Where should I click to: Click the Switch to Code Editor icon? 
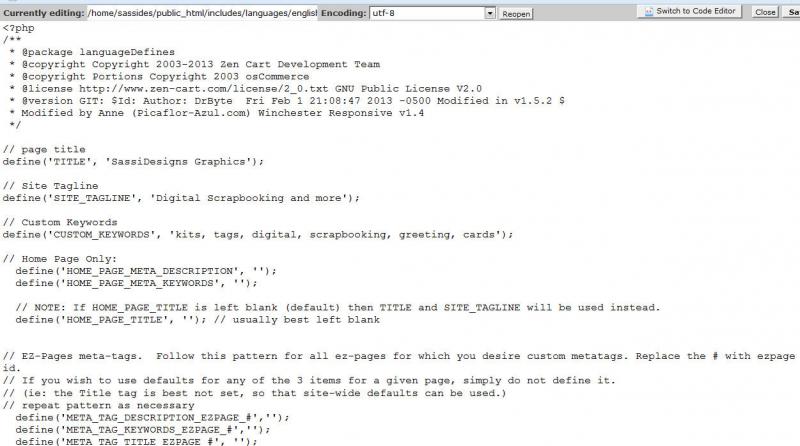click(x=649, y=11)
